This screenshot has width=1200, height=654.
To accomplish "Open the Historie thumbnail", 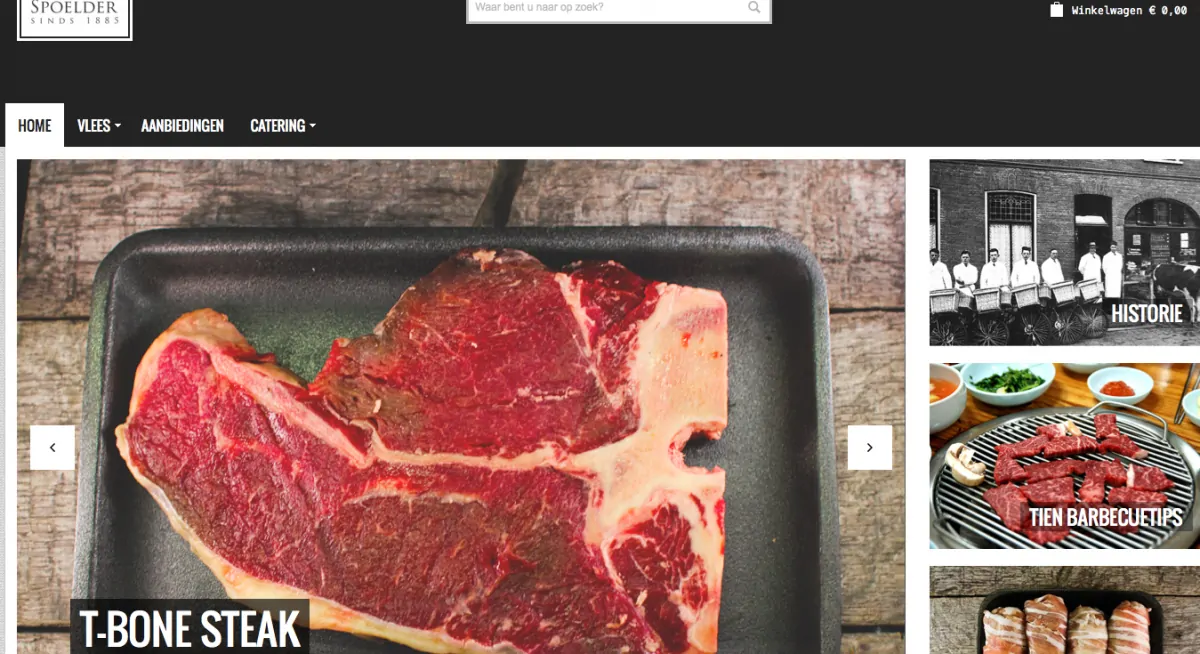I will click(1065, 253).
